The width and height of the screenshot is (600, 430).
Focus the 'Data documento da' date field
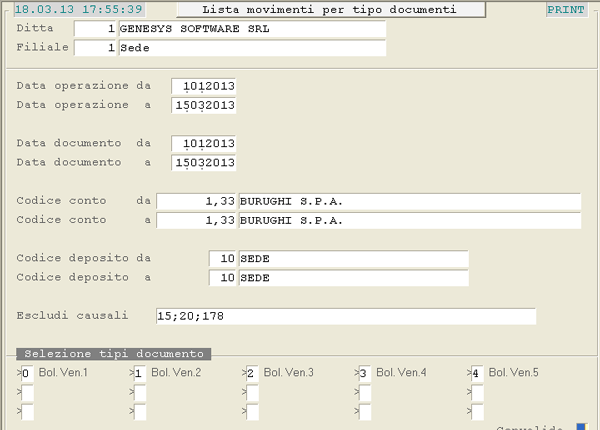(204, 144)
